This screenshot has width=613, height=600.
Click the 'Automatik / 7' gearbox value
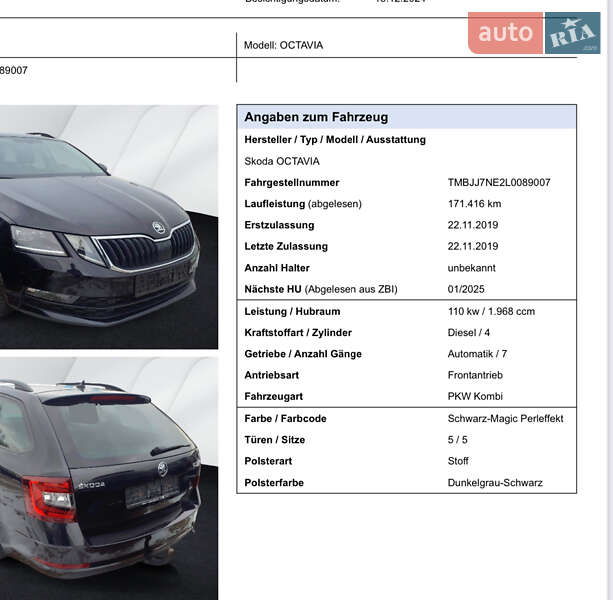pyautogui.click(x=477, y=354)
